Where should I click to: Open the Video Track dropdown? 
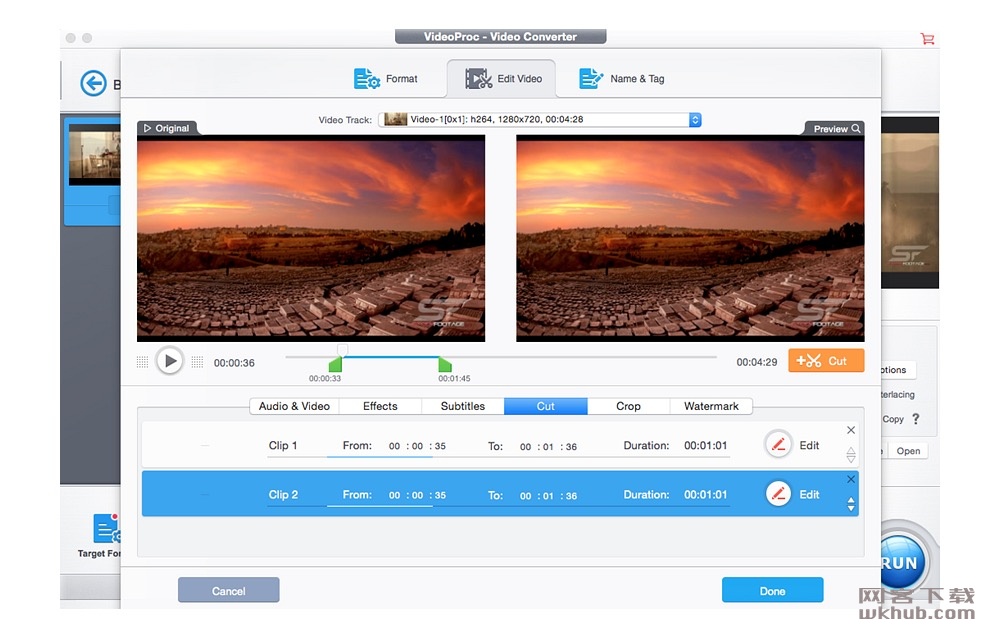(x=540, y=119)
